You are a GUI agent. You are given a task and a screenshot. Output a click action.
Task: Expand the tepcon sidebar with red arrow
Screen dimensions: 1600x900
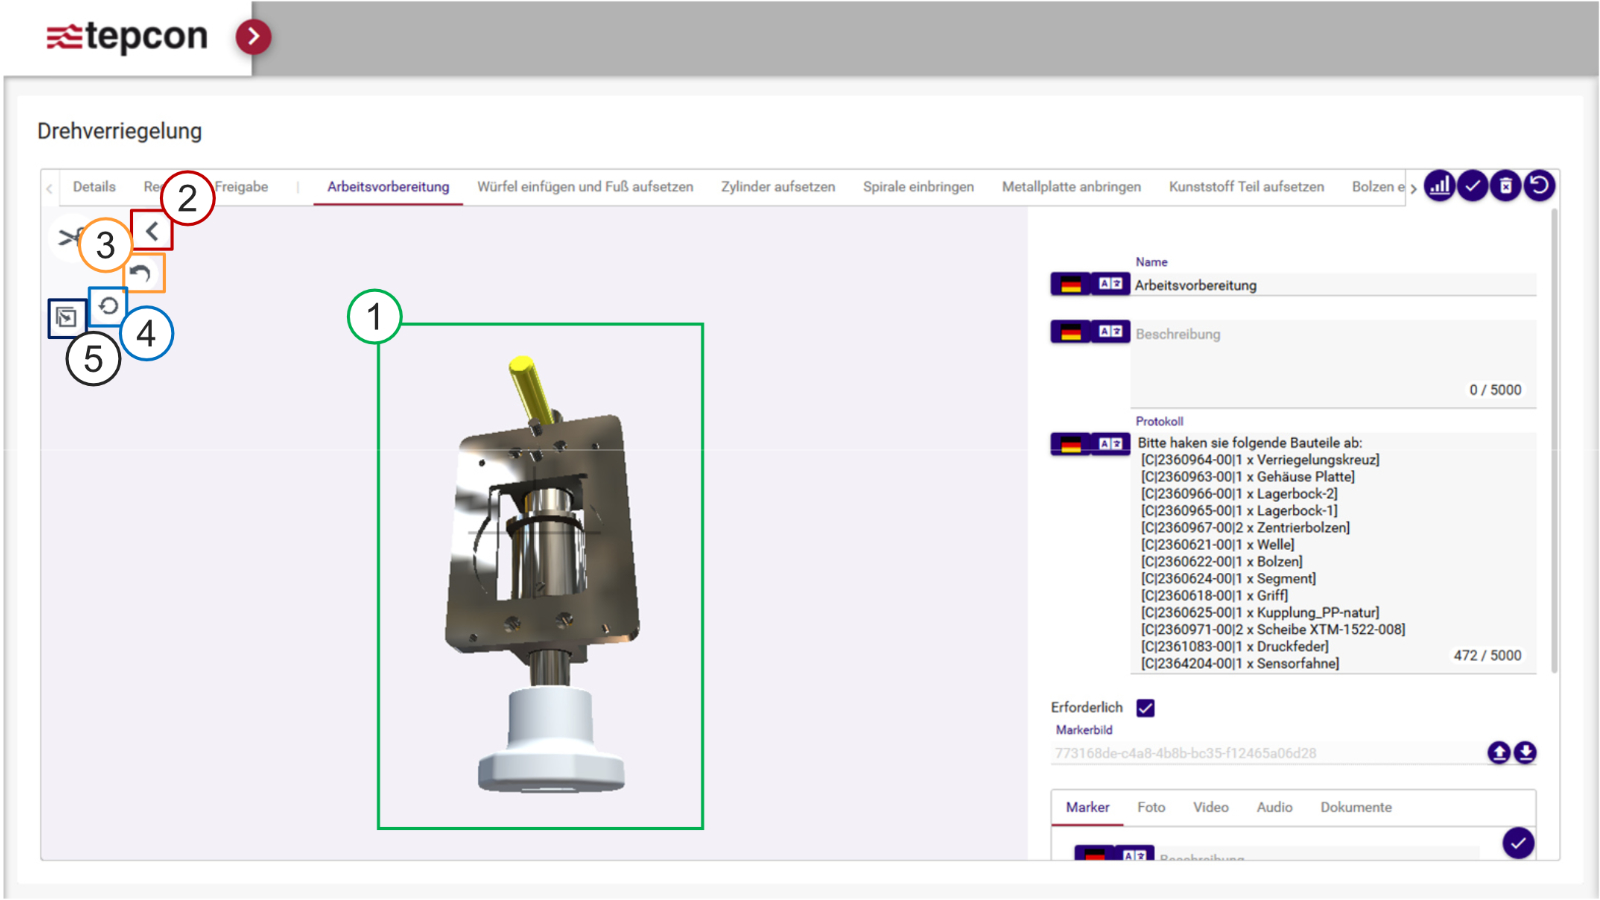click(x=253, y=37)
